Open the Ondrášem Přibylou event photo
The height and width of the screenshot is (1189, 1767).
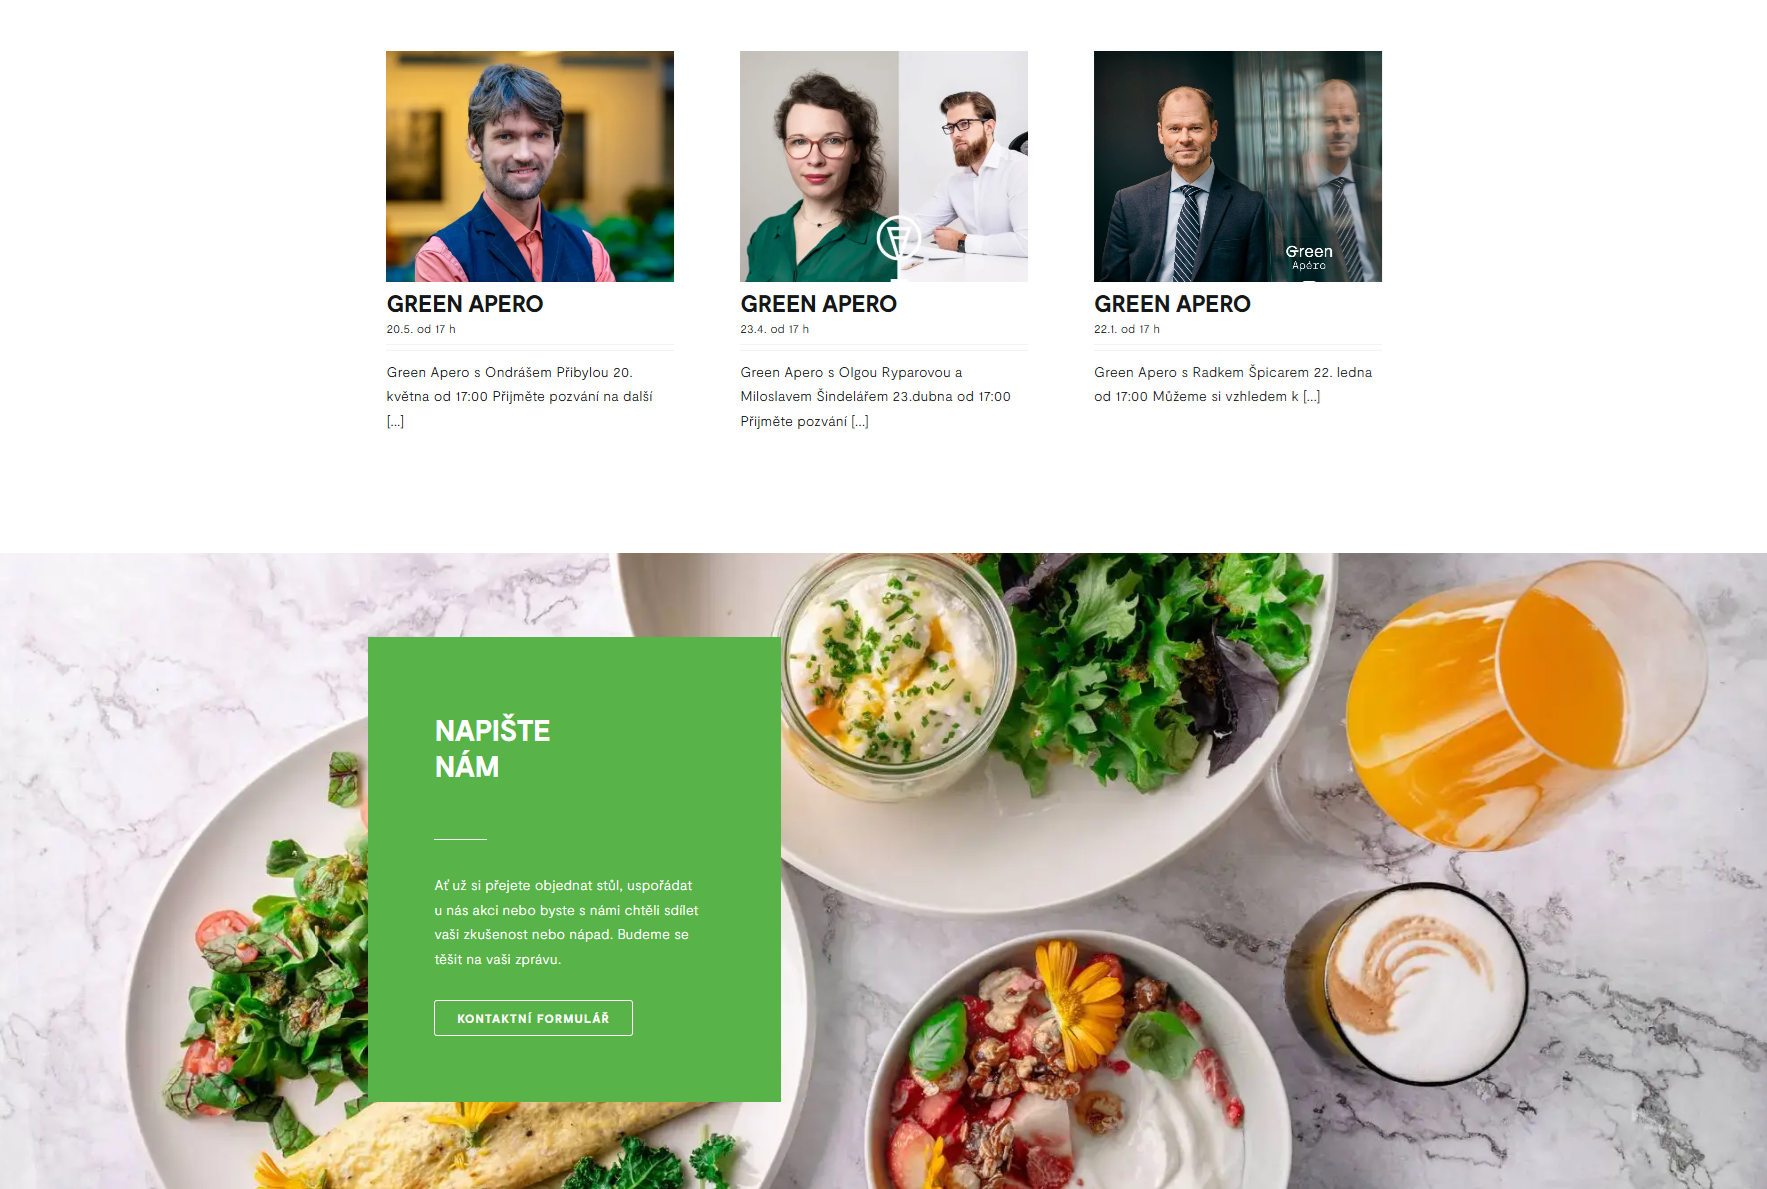530,166
